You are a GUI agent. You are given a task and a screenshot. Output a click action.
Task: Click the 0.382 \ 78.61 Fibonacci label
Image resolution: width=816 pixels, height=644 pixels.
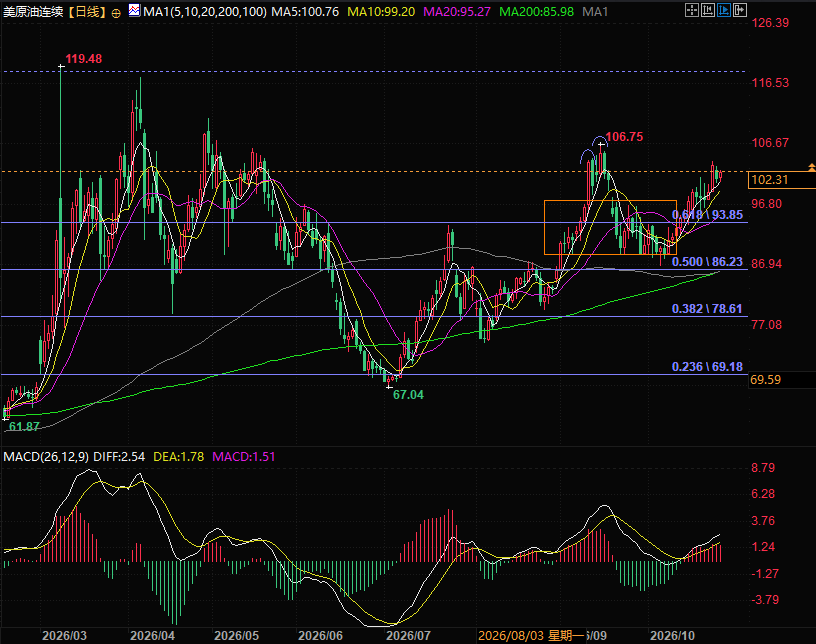click(x=707, y=309)
